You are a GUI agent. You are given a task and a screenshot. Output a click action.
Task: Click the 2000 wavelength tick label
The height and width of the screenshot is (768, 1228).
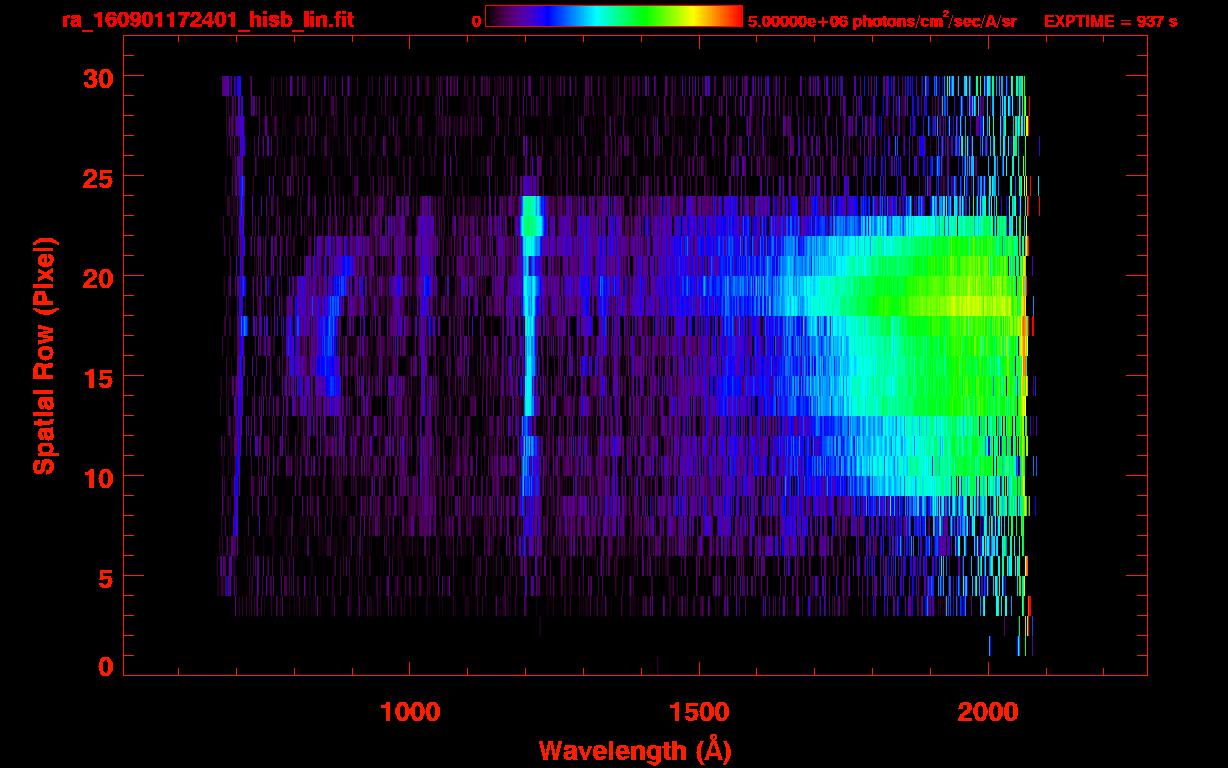[988, 712]
